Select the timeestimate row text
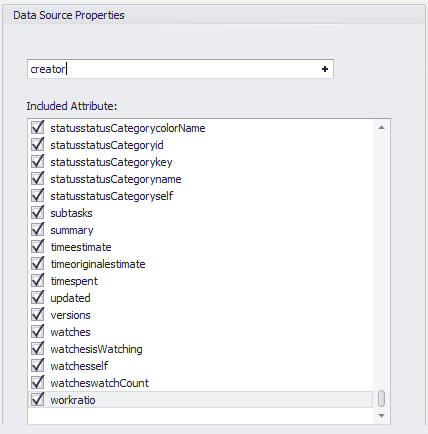428x434 pixels. coord(81,247)
